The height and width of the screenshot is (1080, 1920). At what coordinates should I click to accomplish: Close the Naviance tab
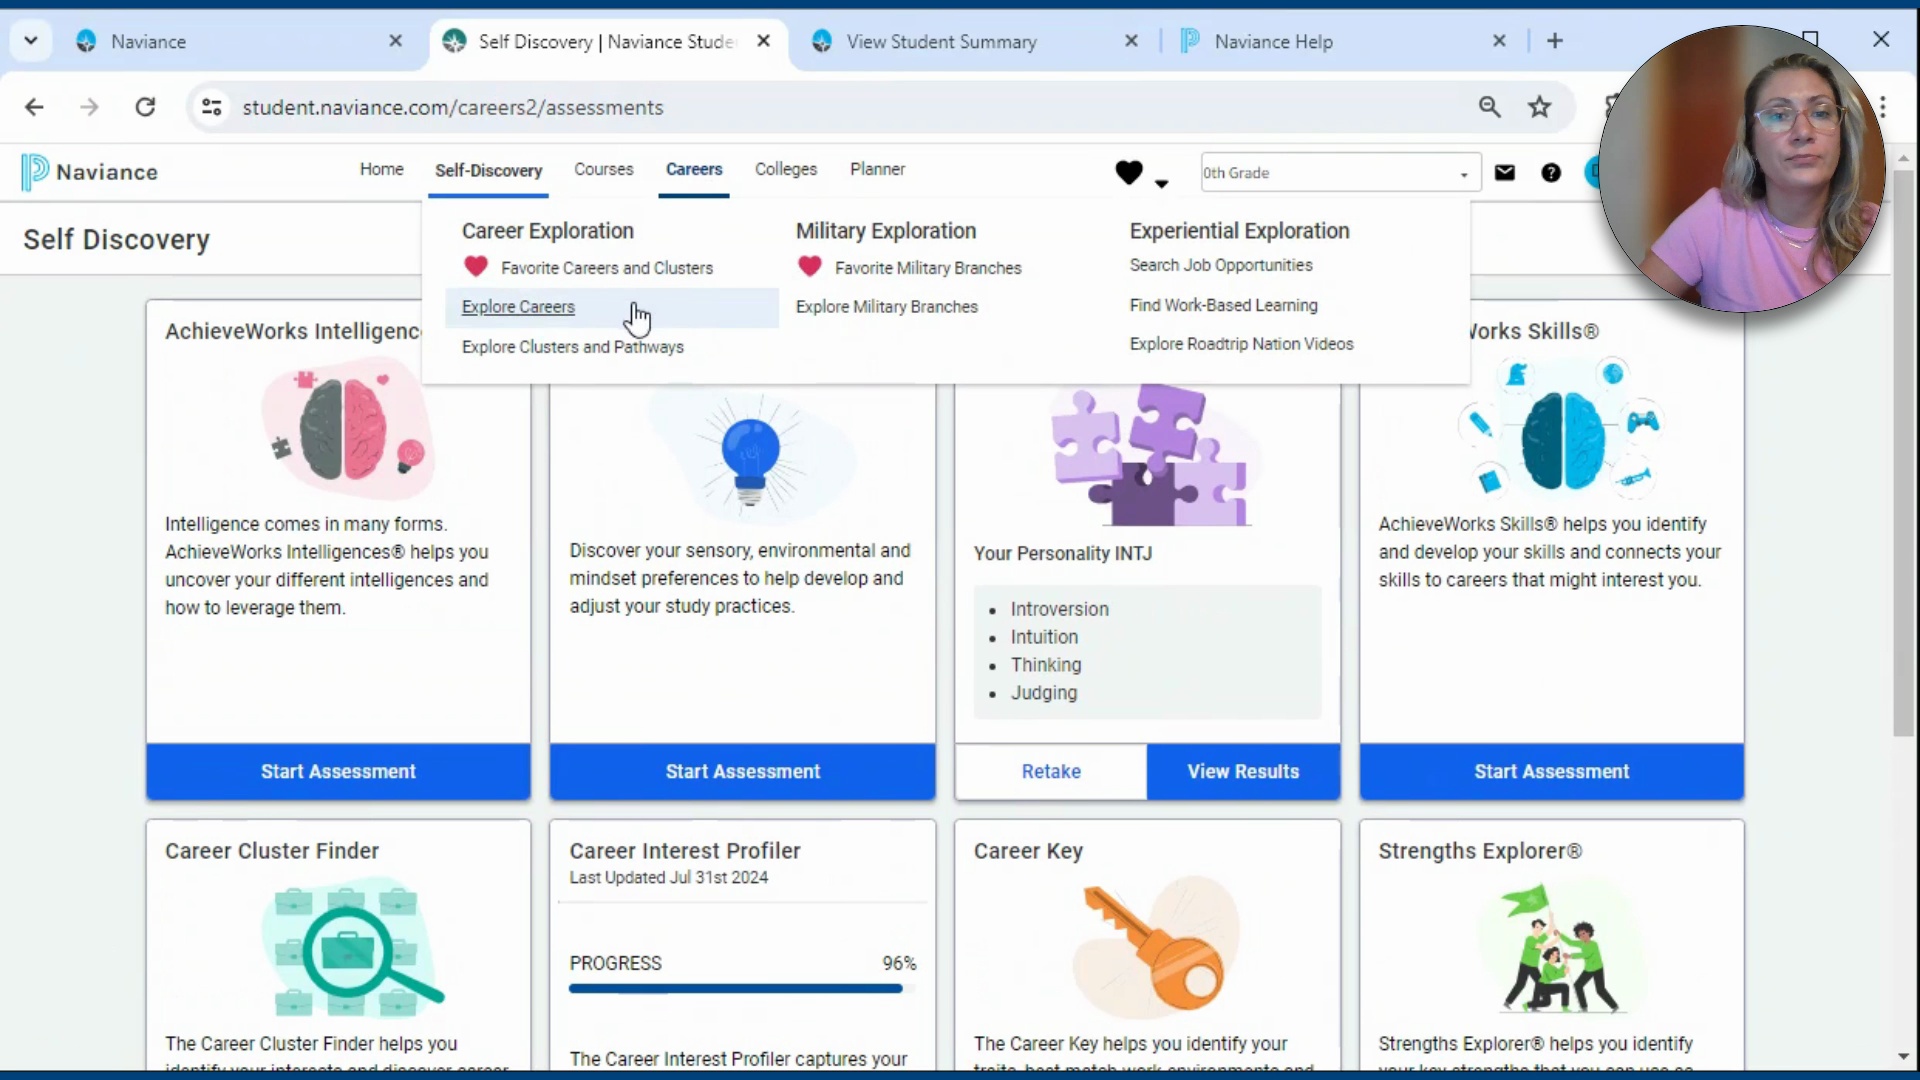(x=396, y=41)
